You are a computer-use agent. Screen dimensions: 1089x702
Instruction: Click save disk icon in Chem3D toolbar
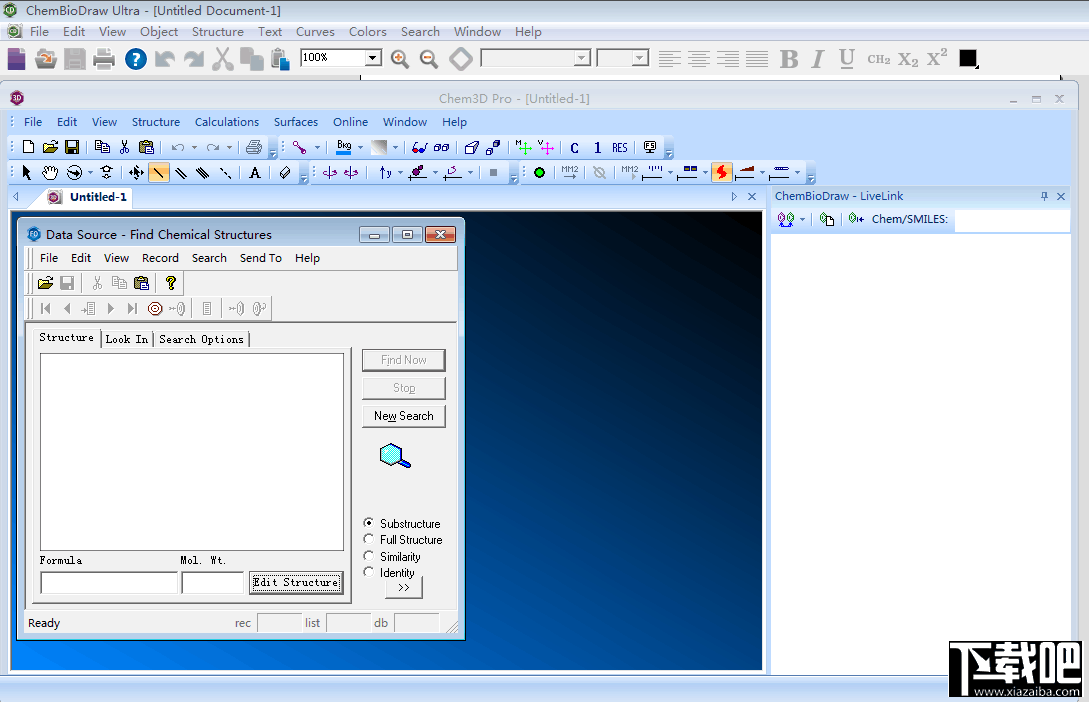coord(72,147)
